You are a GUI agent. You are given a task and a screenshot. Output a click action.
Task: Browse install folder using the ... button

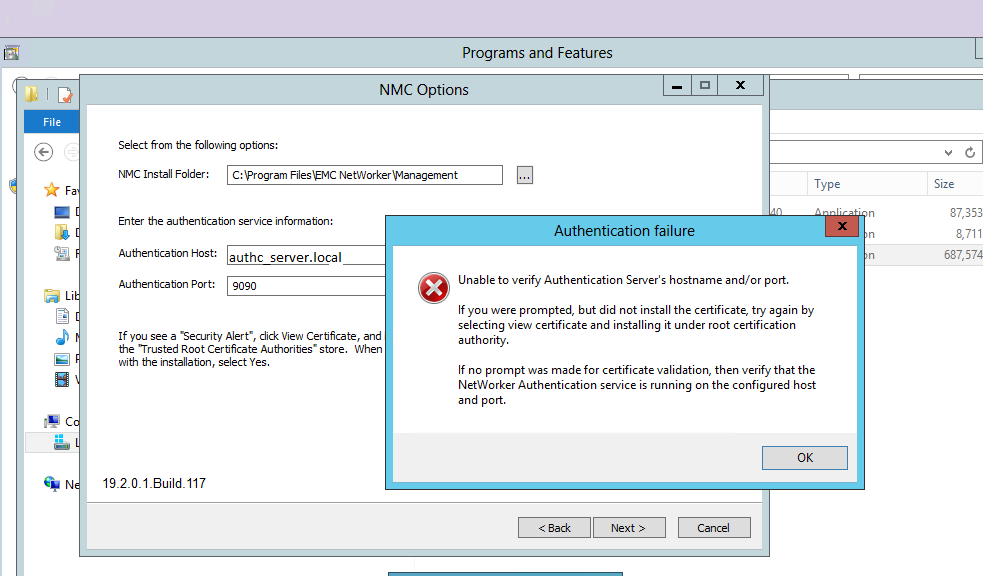point(523,174)
